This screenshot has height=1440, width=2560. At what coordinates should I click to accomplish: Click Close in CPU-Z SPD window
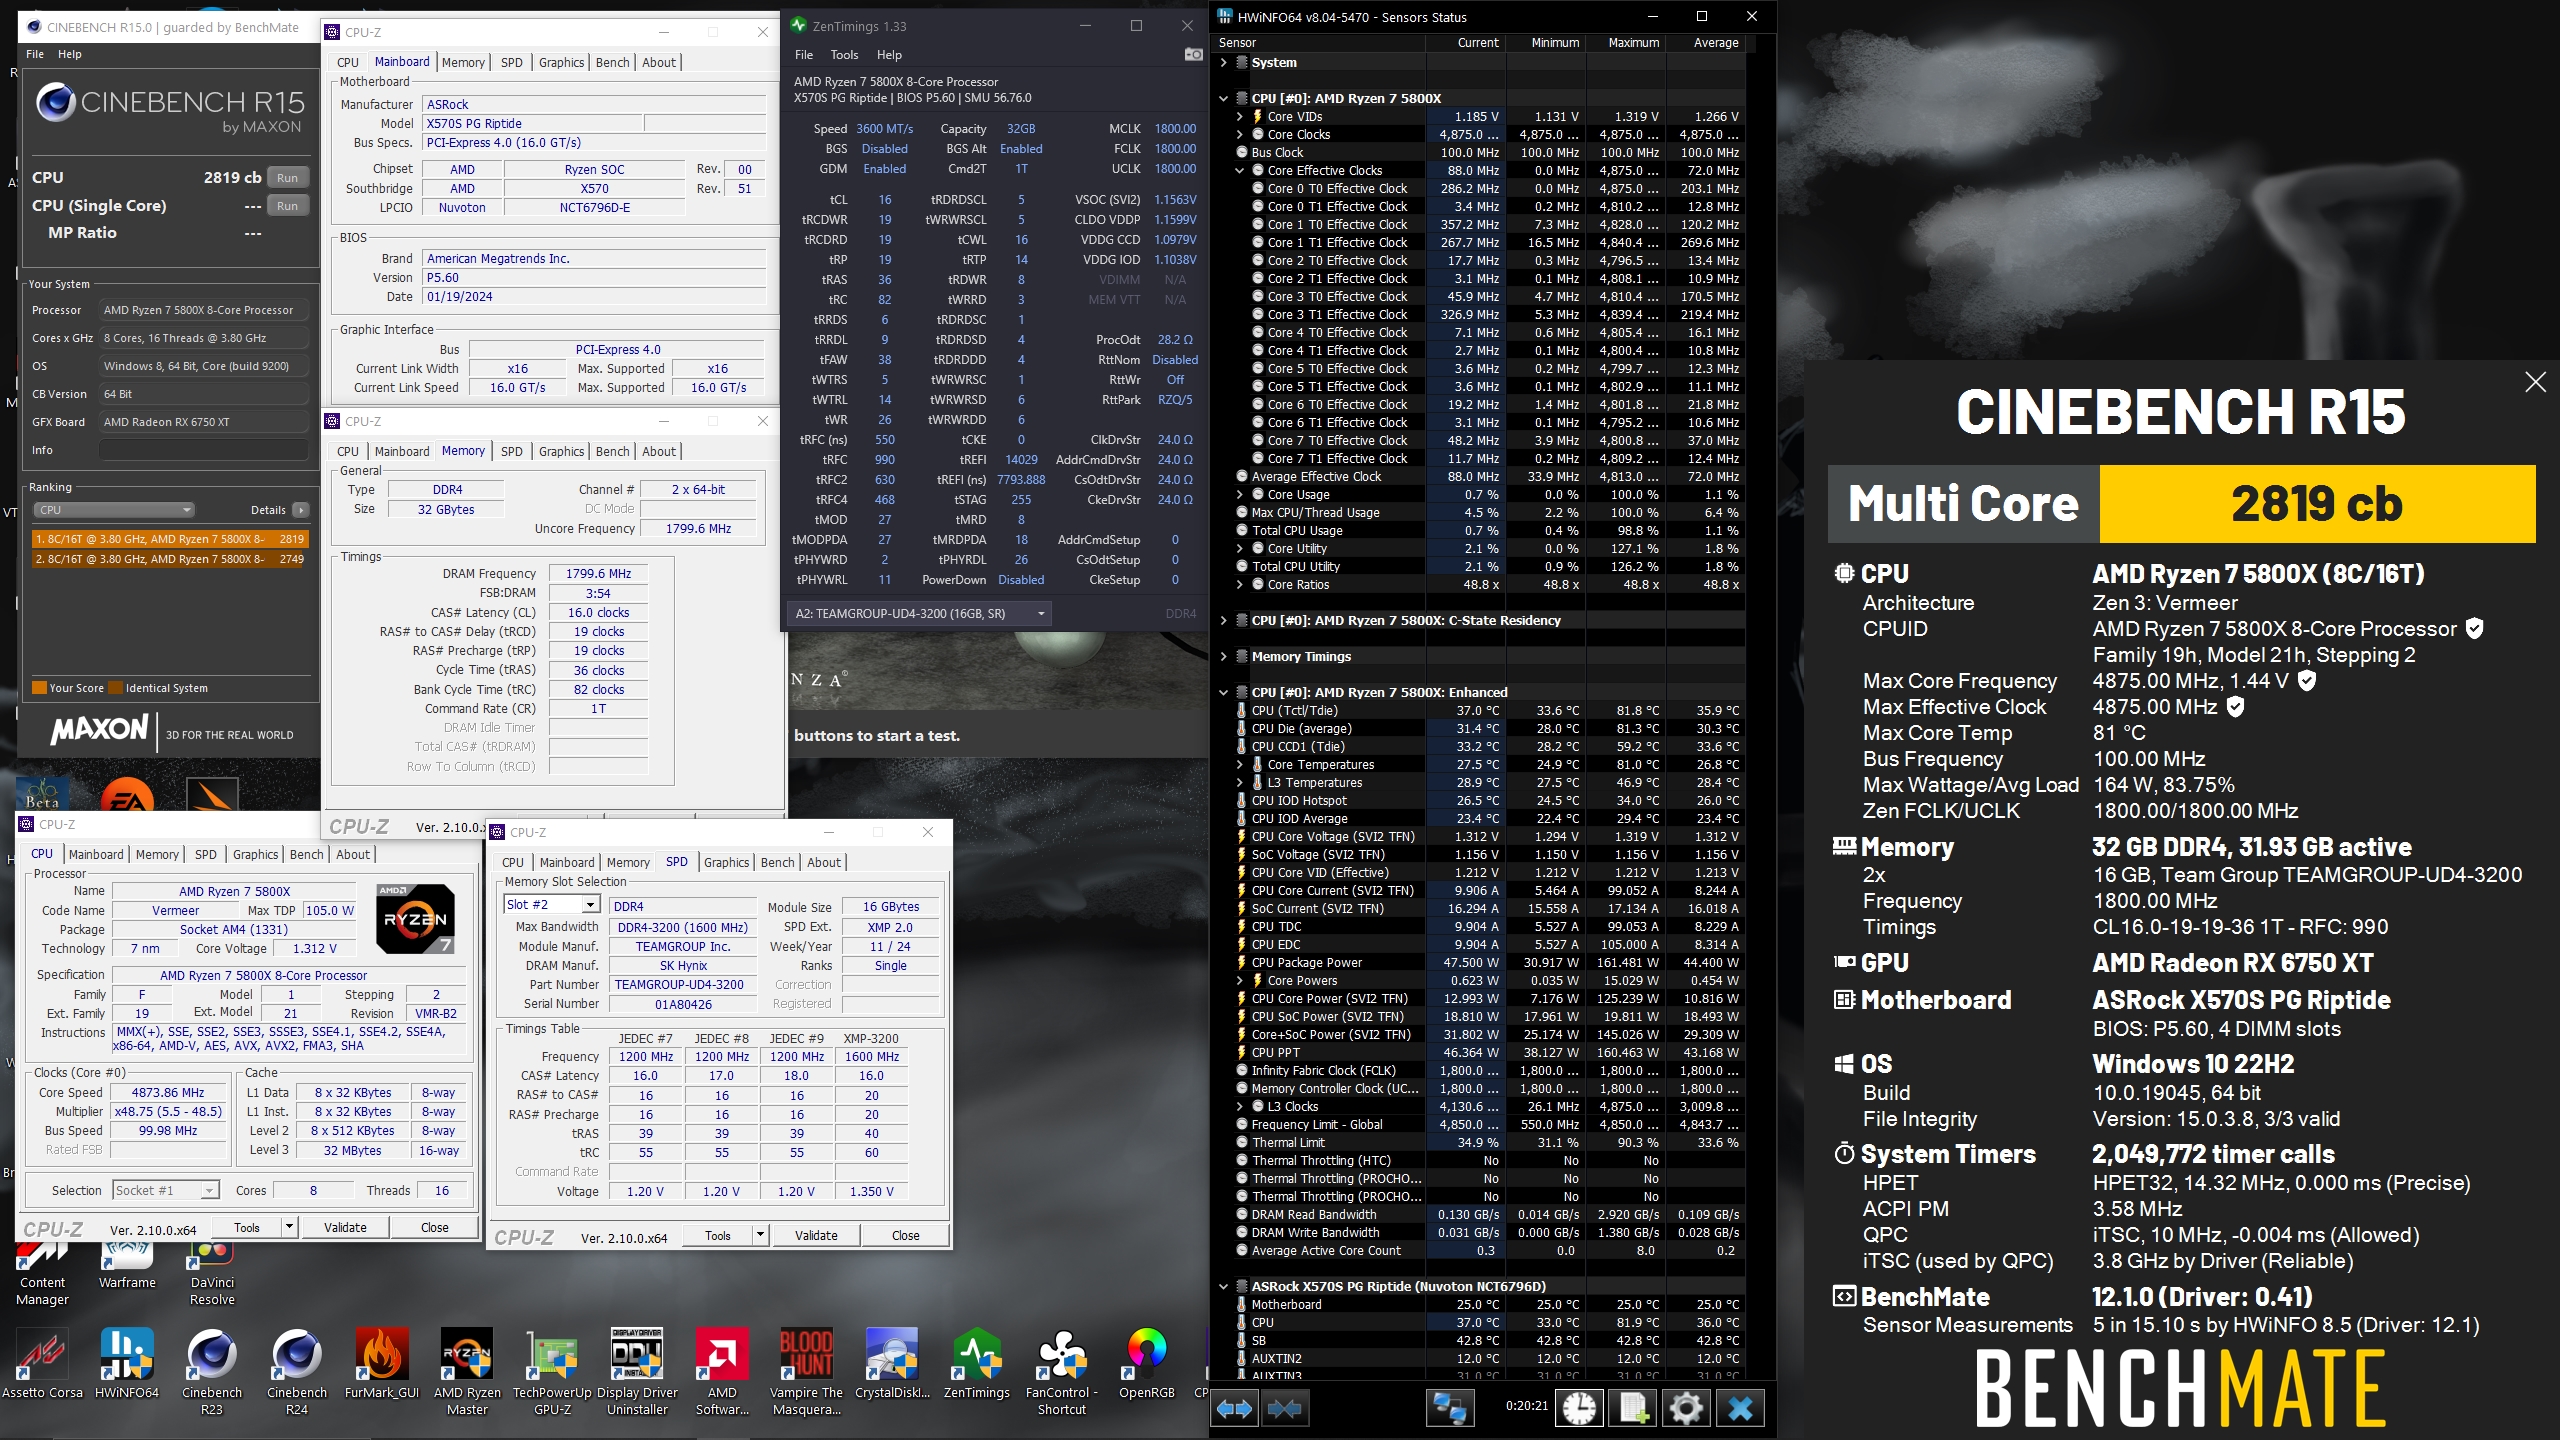[905, 1235]
